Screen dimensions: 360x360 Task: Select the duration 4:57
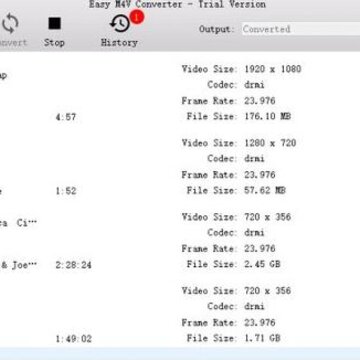click(66, 117)
